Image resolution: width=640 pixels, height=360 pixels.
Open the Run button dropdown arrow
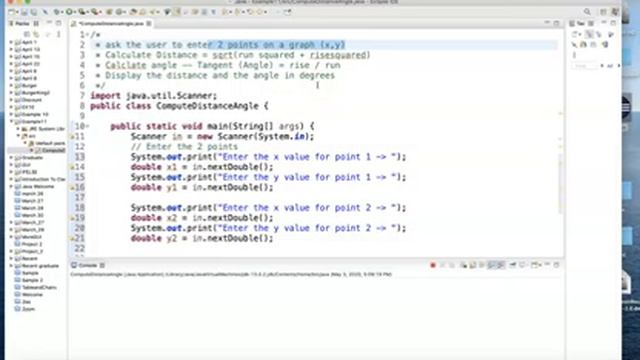coord(74,12)
